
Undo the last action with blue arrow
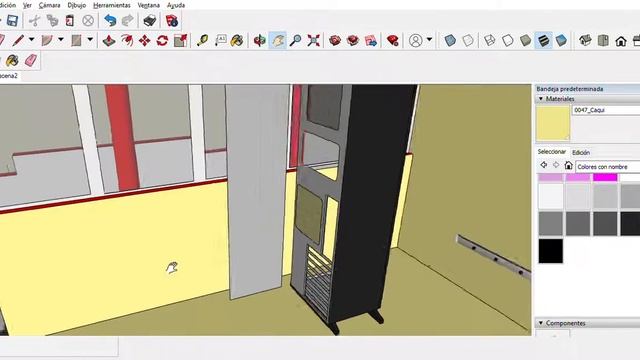pyautogui.click(x=110, y=20)
